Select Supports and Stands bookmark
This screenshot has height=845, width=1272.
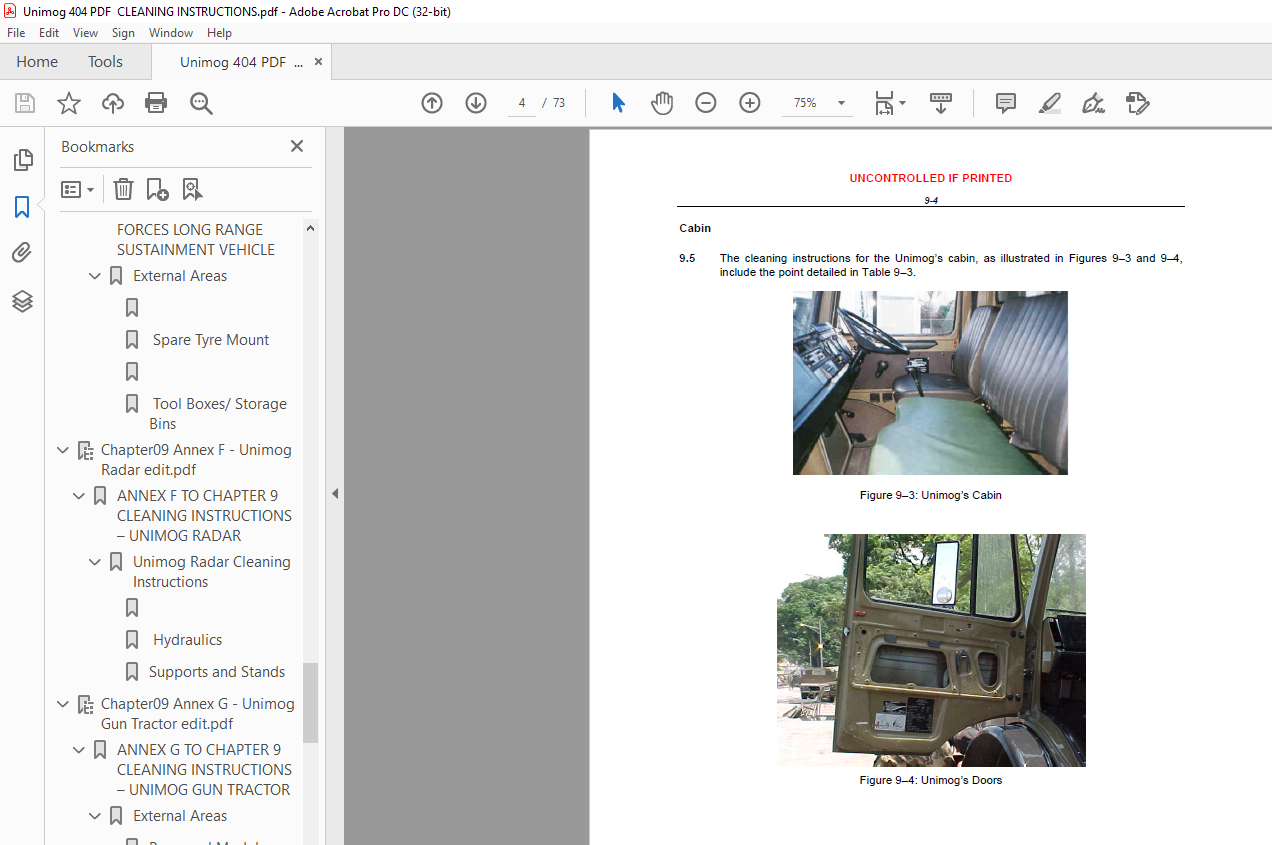(217, 672)
